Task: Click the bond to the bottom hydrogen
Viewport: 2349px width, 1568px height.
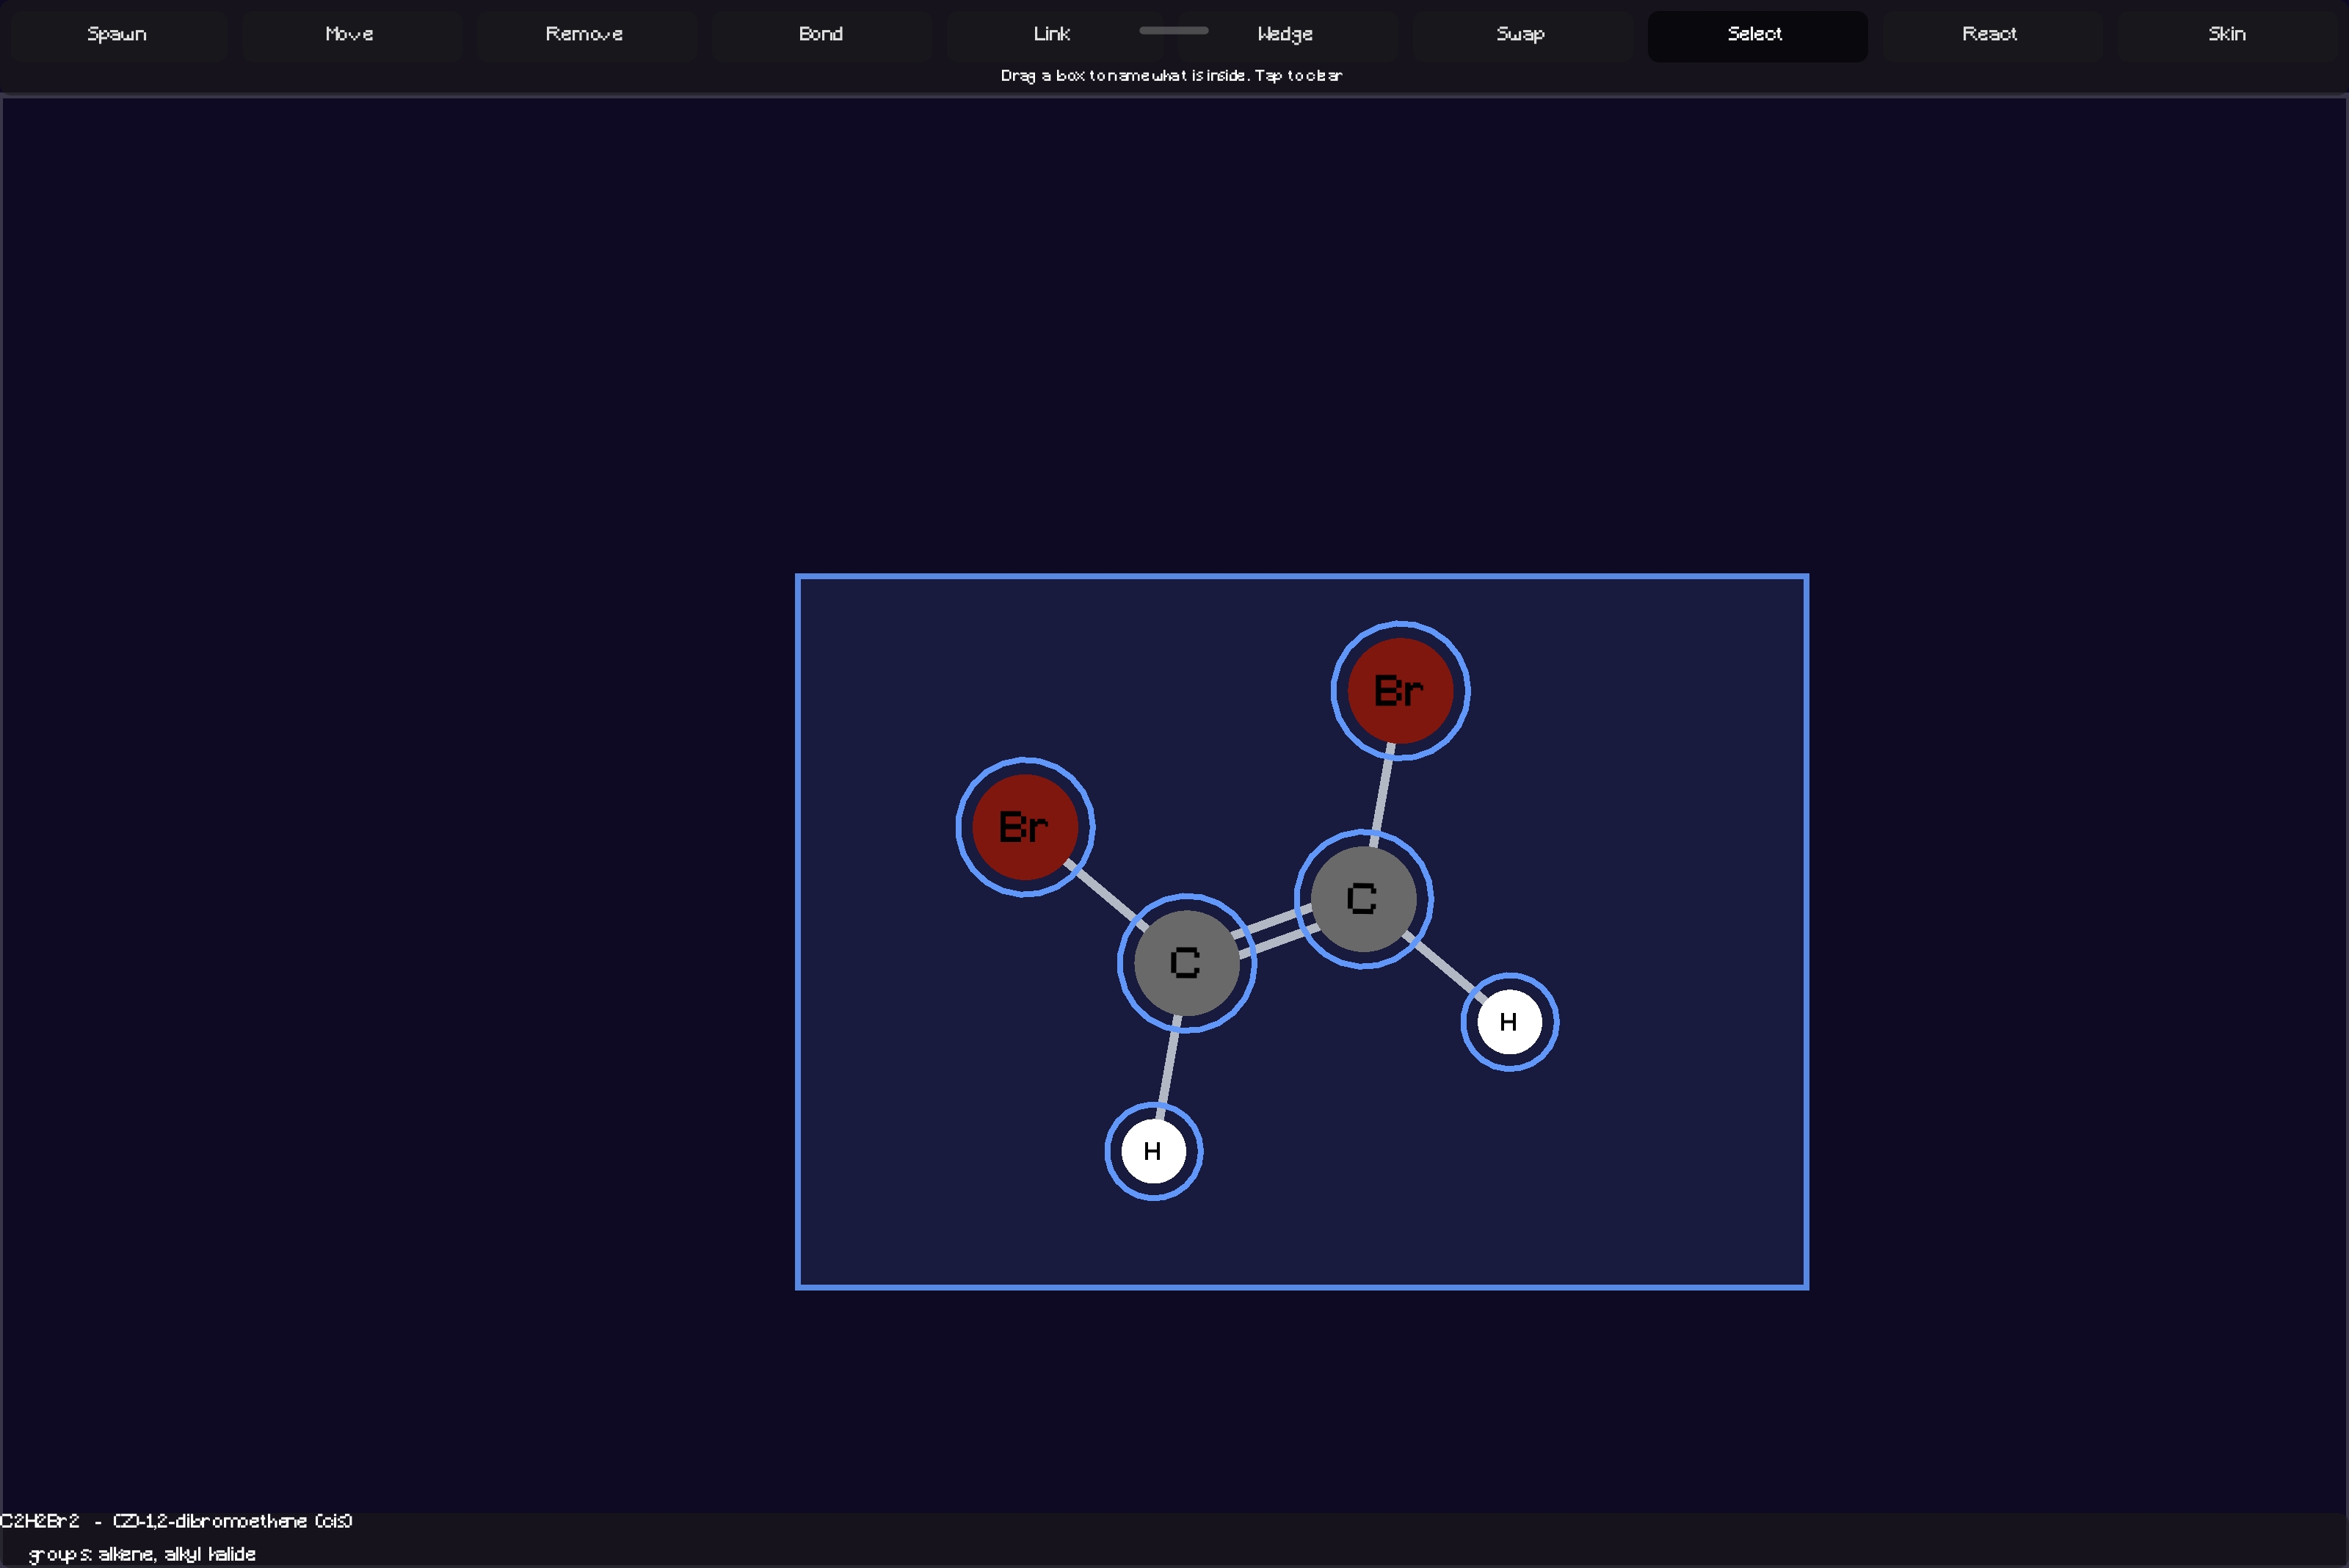Action: pyautogui.click(x=1169, y=1066)
